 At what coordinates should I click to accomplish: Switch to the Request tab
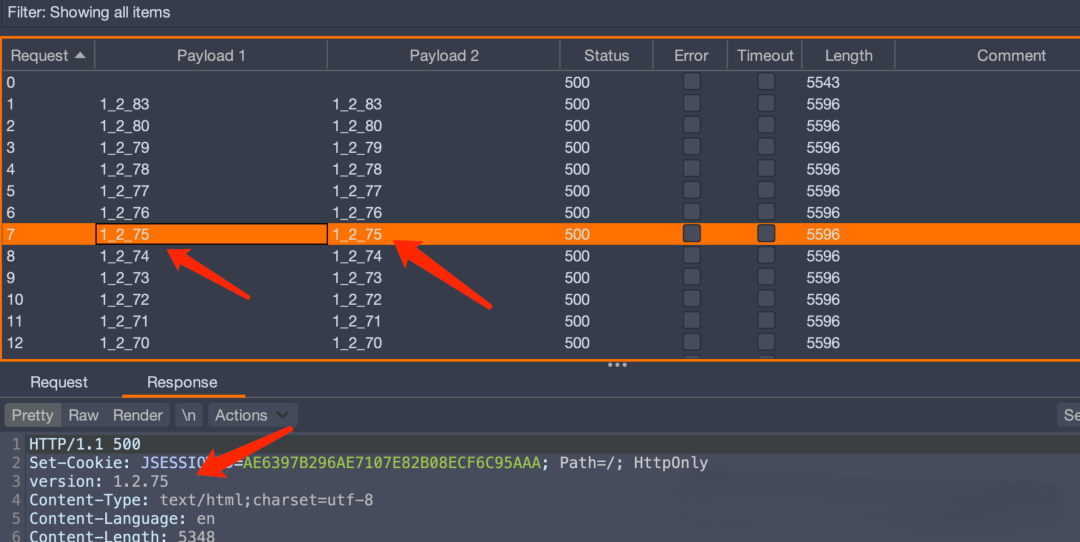59,382
